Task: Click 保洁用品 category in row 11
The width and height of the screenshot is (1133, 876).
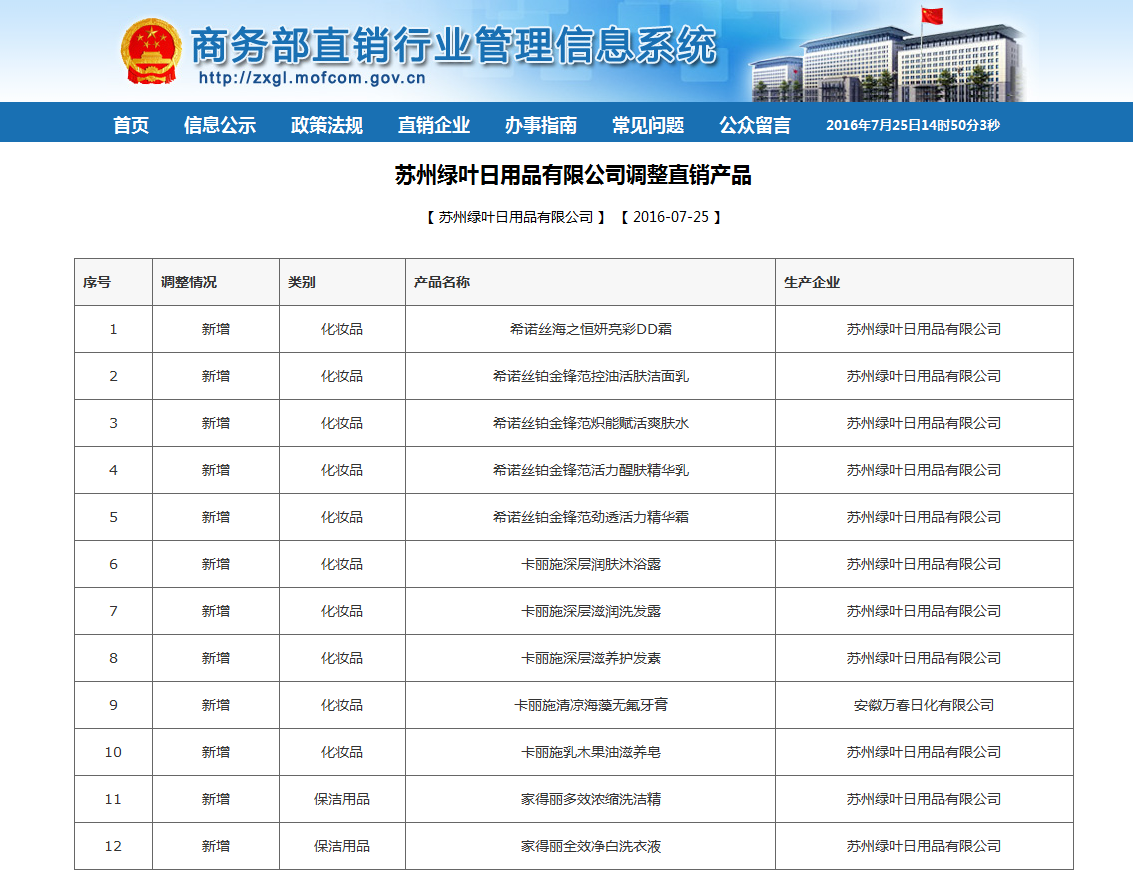Action: pyautogui.click(x=342, y=799)
